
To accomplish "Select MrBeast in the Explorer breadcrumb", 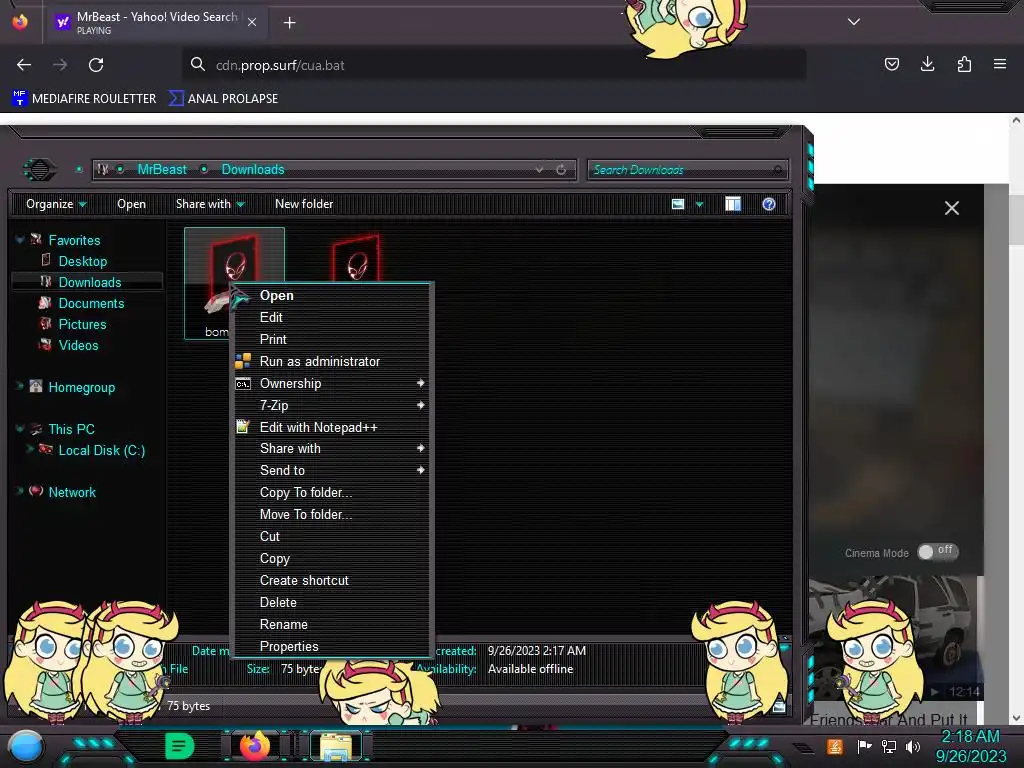I will 162,169.
